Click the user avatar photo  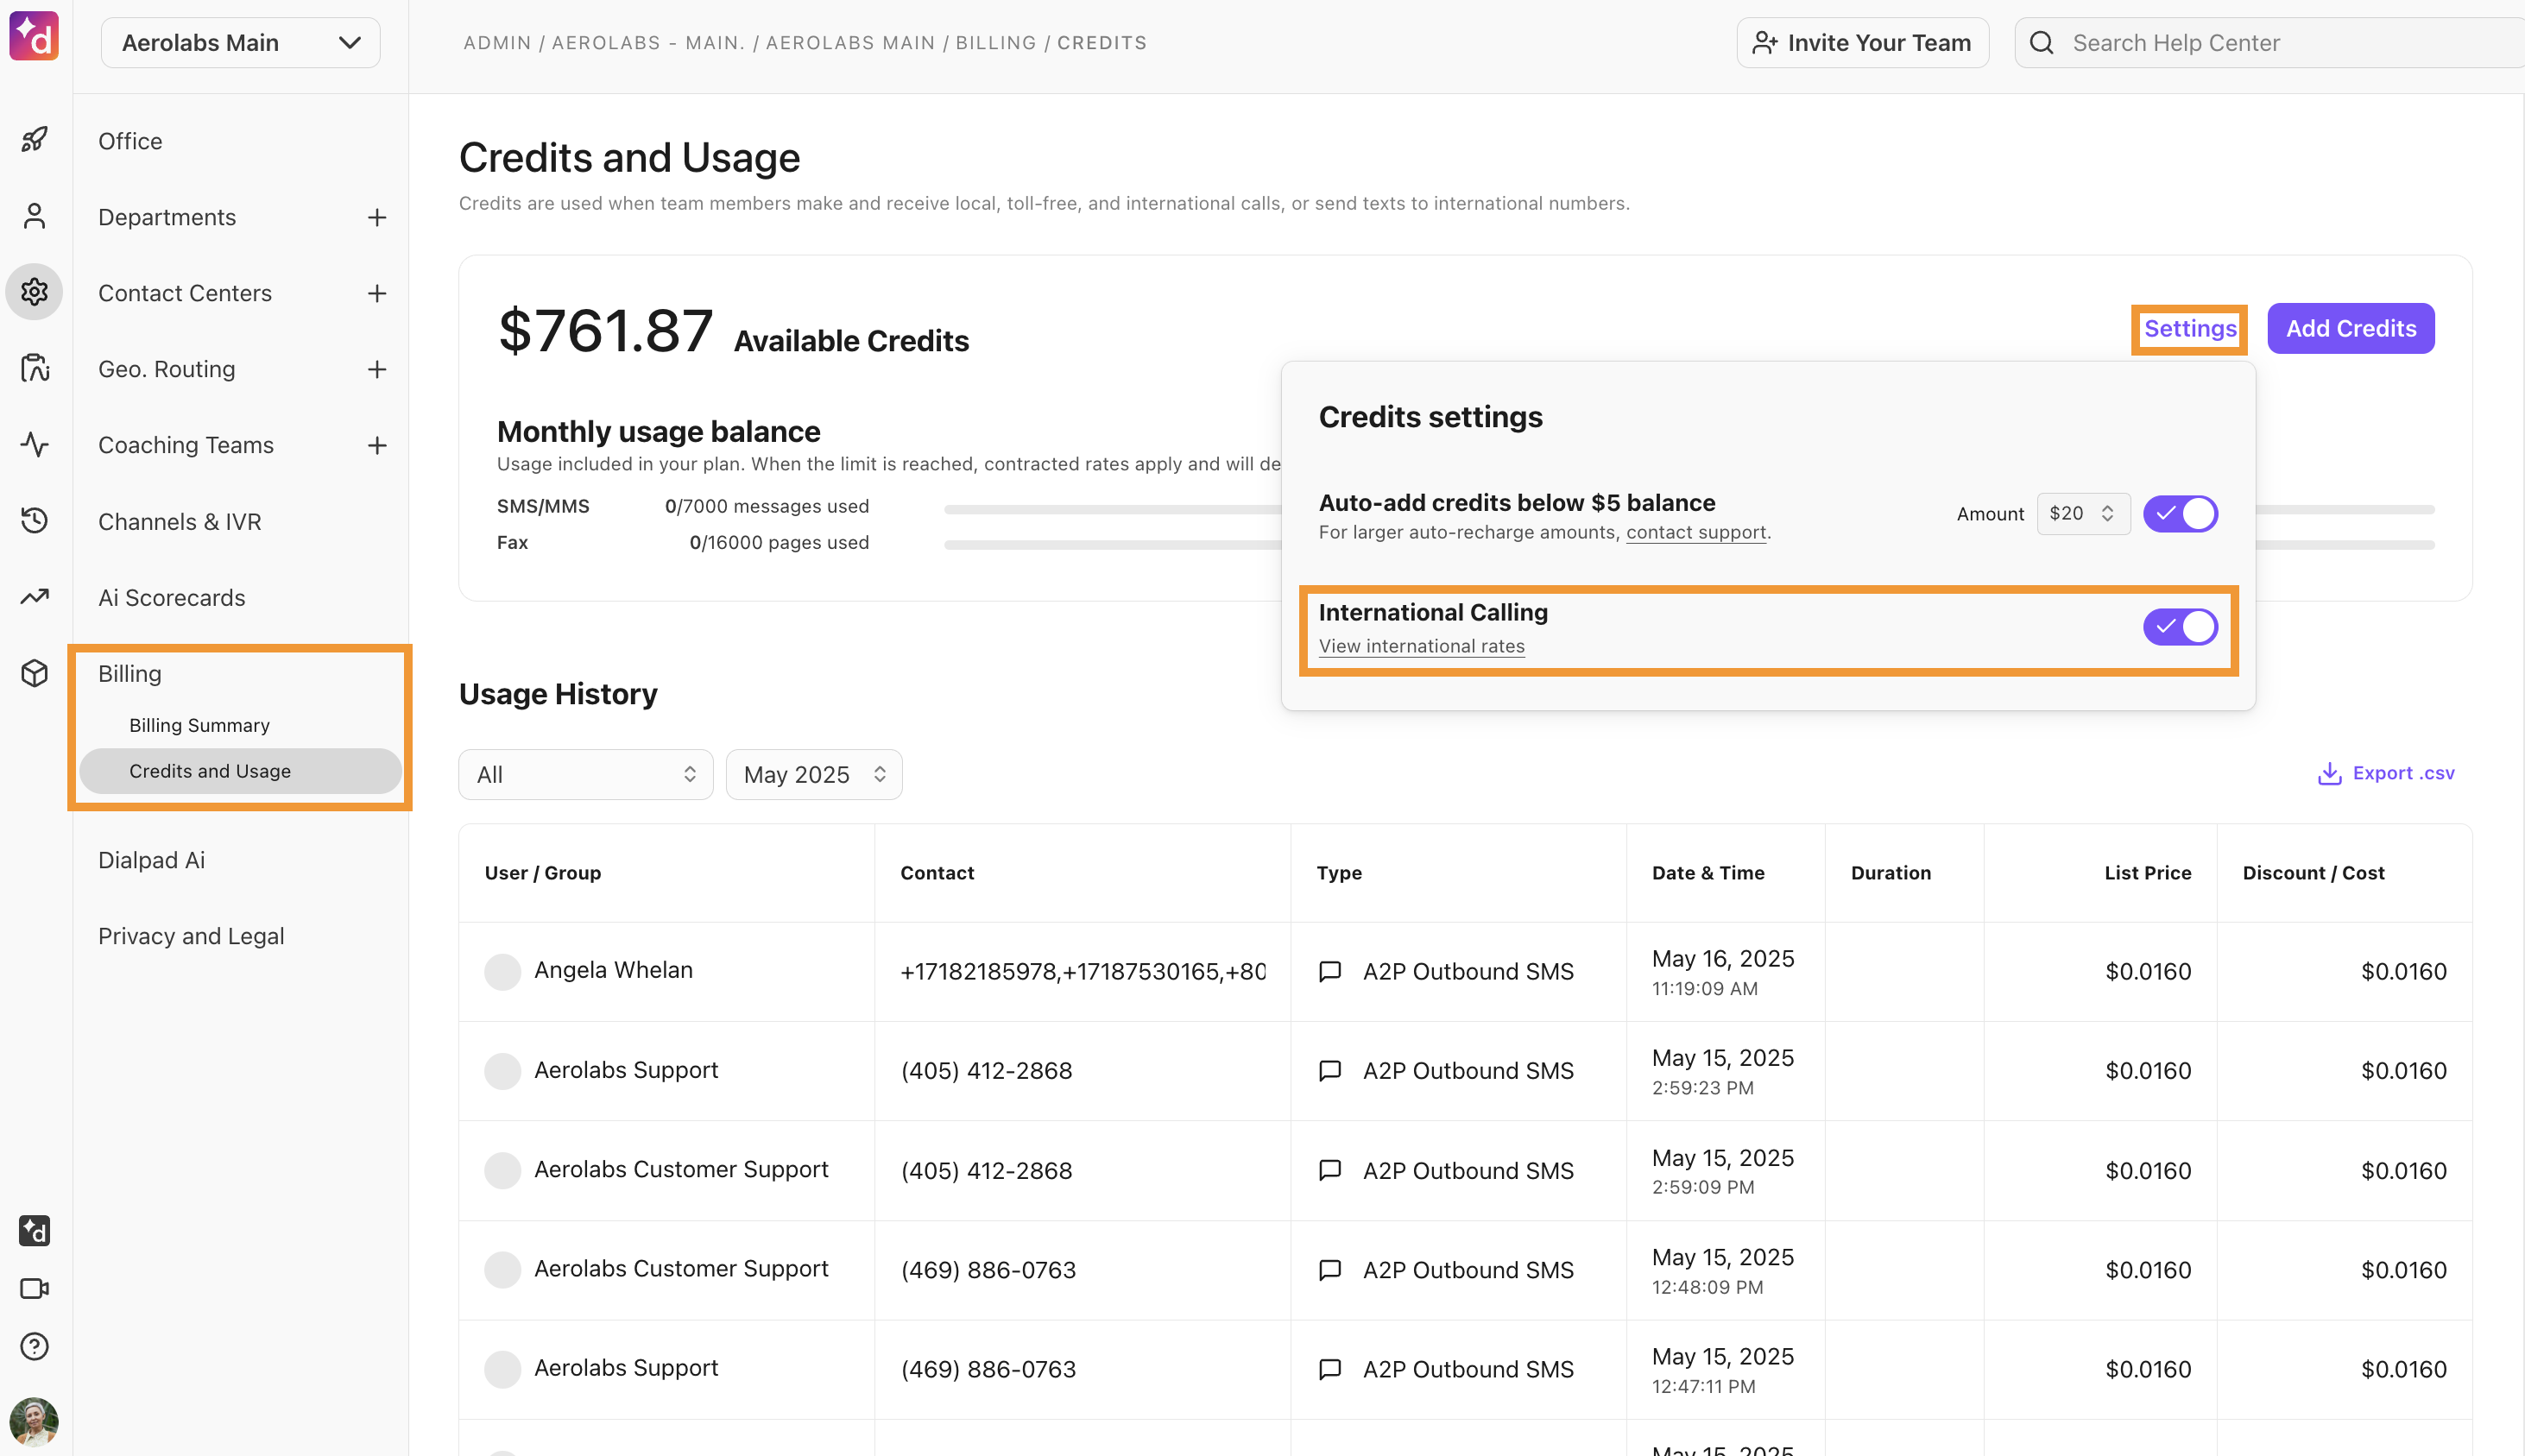pos(34,1421)
